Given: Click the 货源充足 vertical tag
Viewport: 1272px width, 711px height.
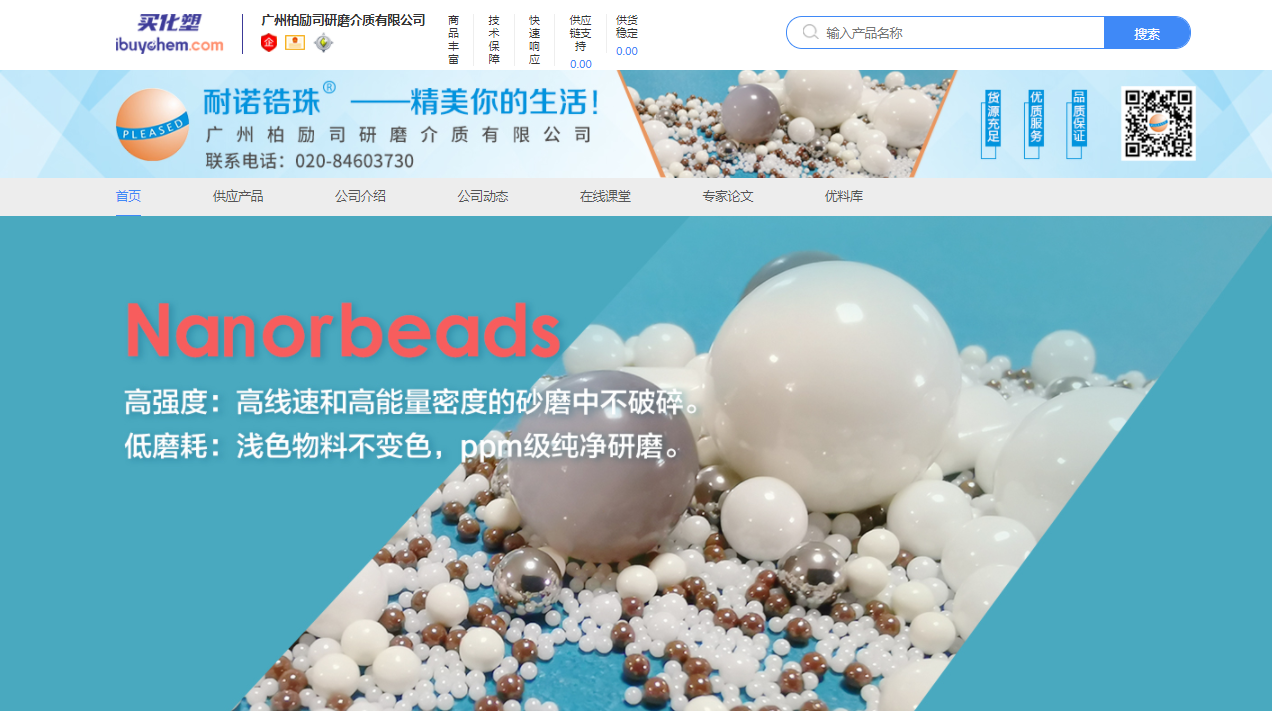Looking at the screenshot, I should pos(991,123).
